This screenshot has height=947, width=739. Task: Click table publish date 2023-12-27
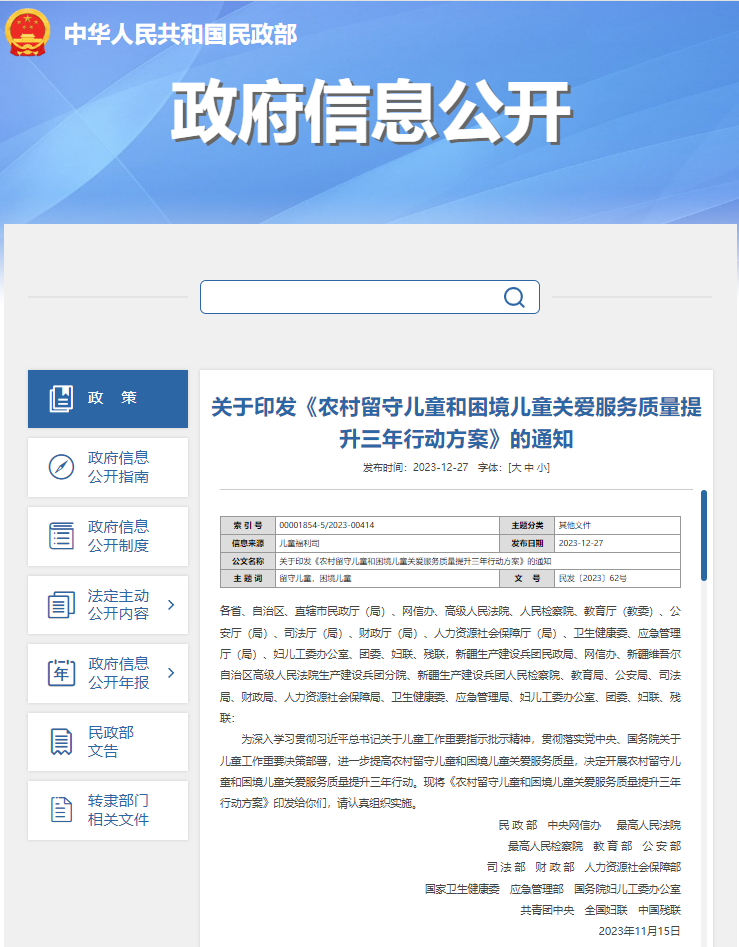(x=581, y=543)
